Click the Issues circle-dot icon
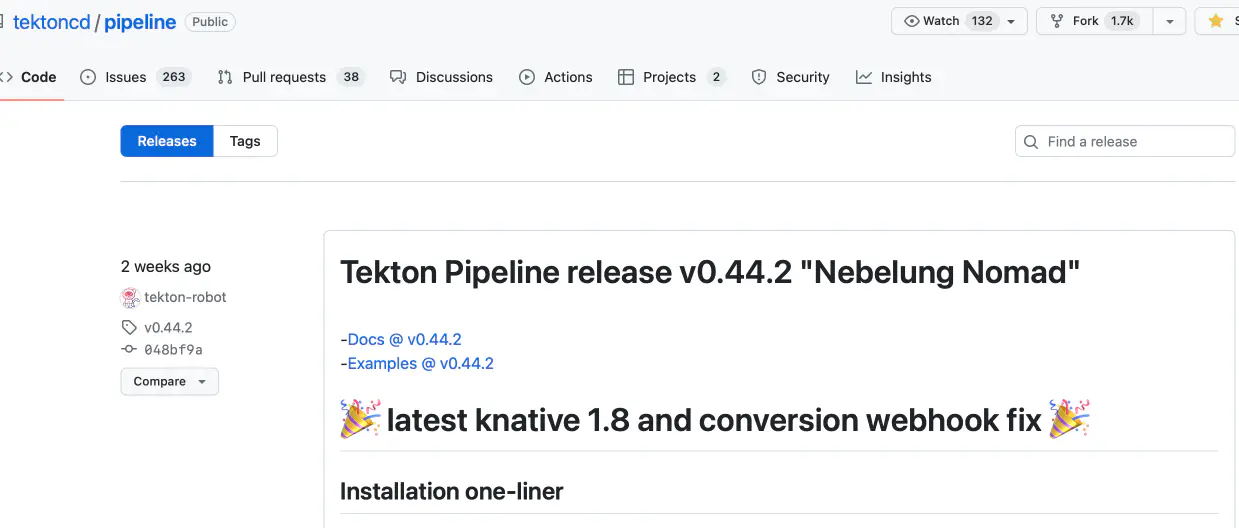Viewport: 1239px width, 528px height. 88,77
